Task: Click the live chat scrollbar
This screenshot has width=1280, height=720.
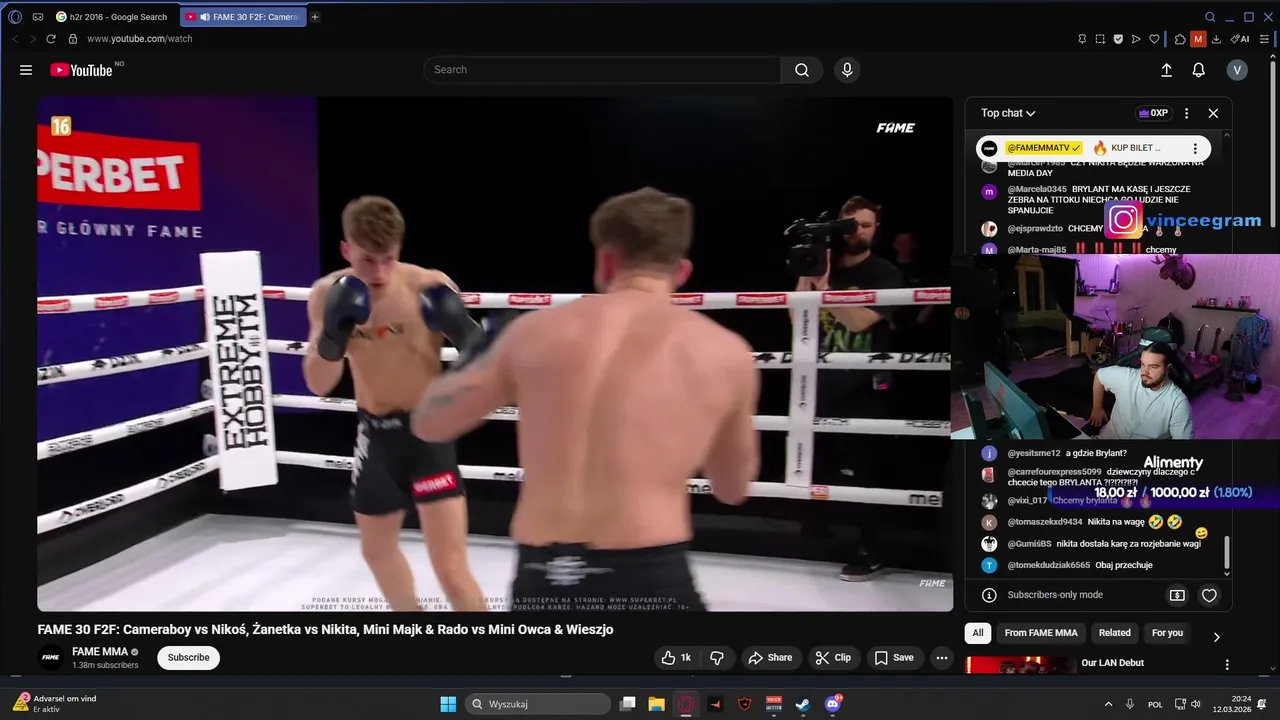Action: (1227, 553)
